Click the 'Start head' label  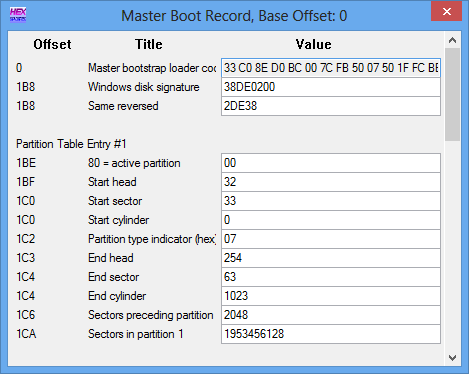point(112,182)
